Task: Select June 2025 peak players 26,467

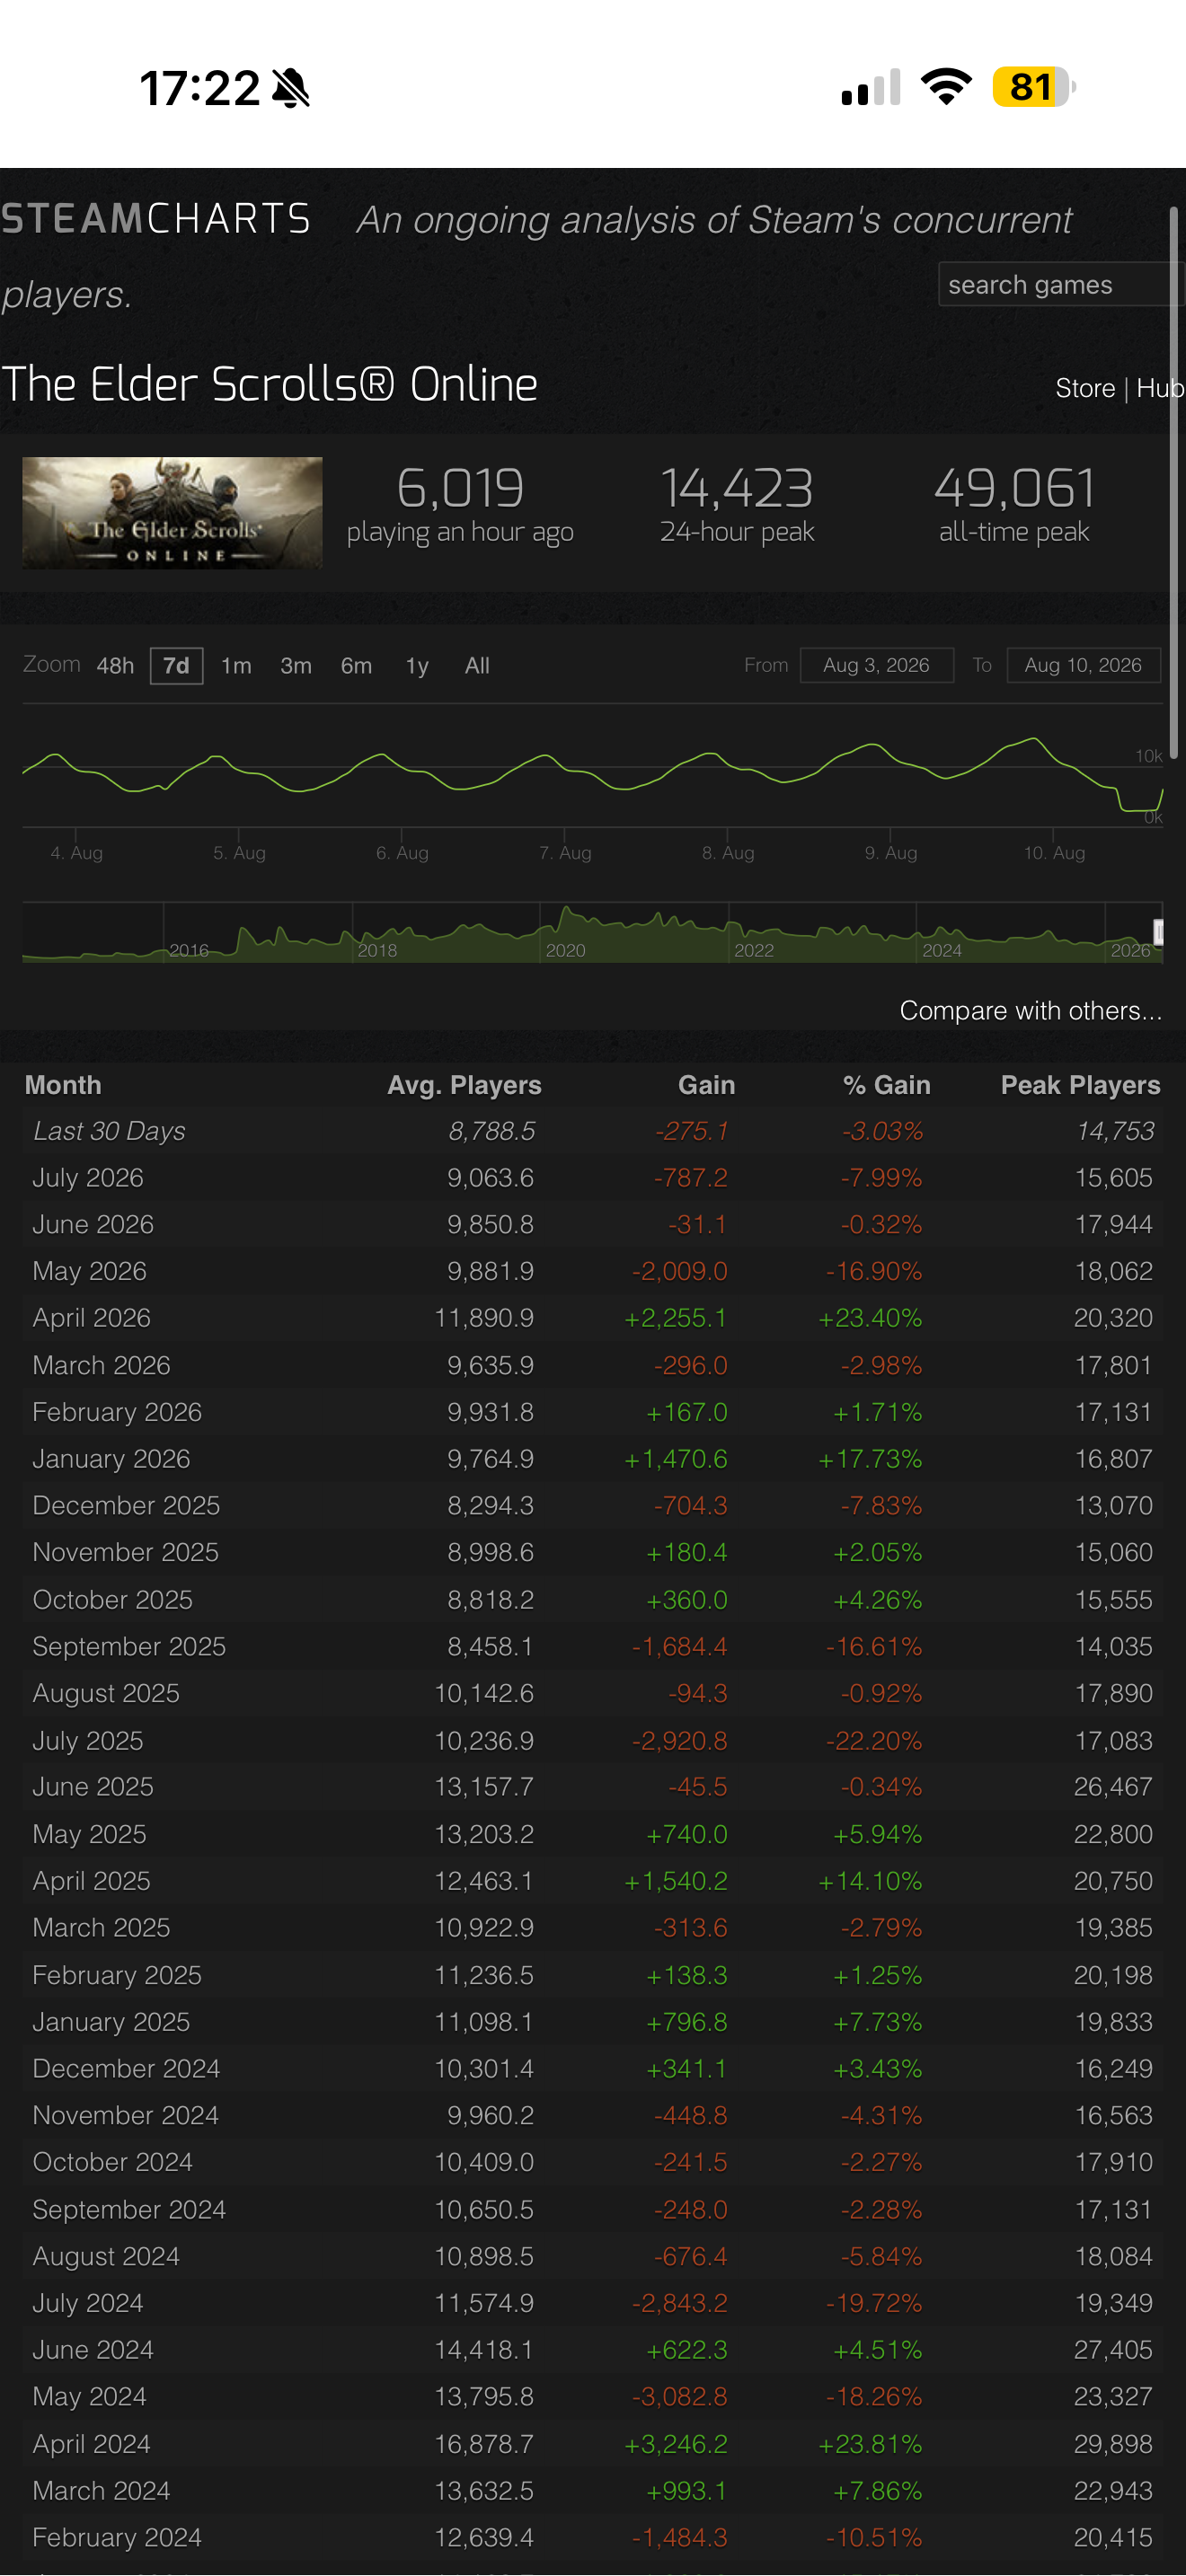Action: [x=1113, y=1787]
